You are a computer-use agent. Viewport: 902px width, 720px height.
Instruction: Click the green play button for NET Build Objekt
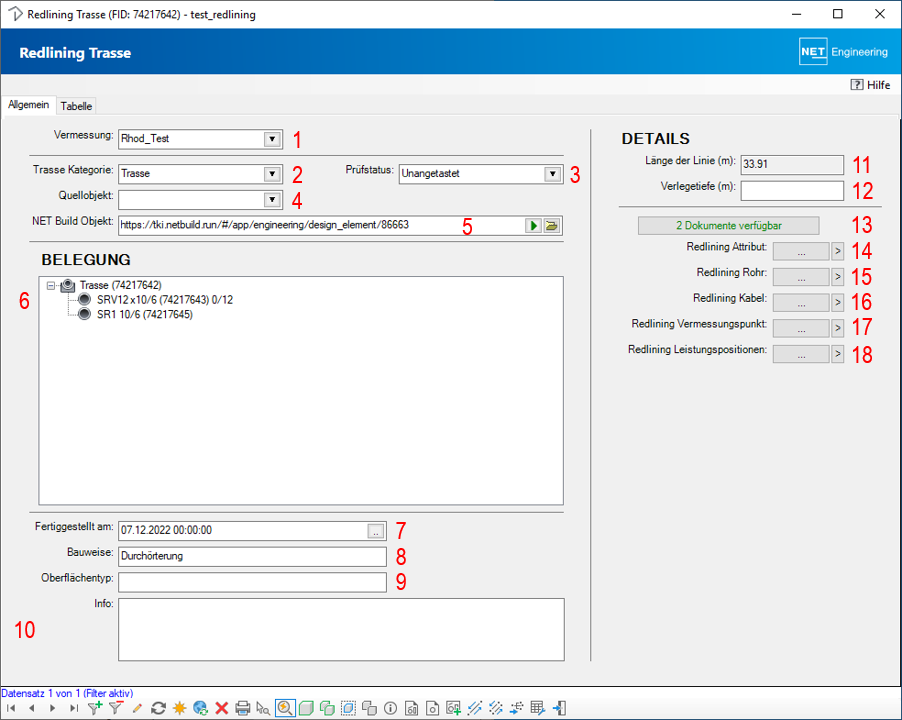tap(533, 225)
